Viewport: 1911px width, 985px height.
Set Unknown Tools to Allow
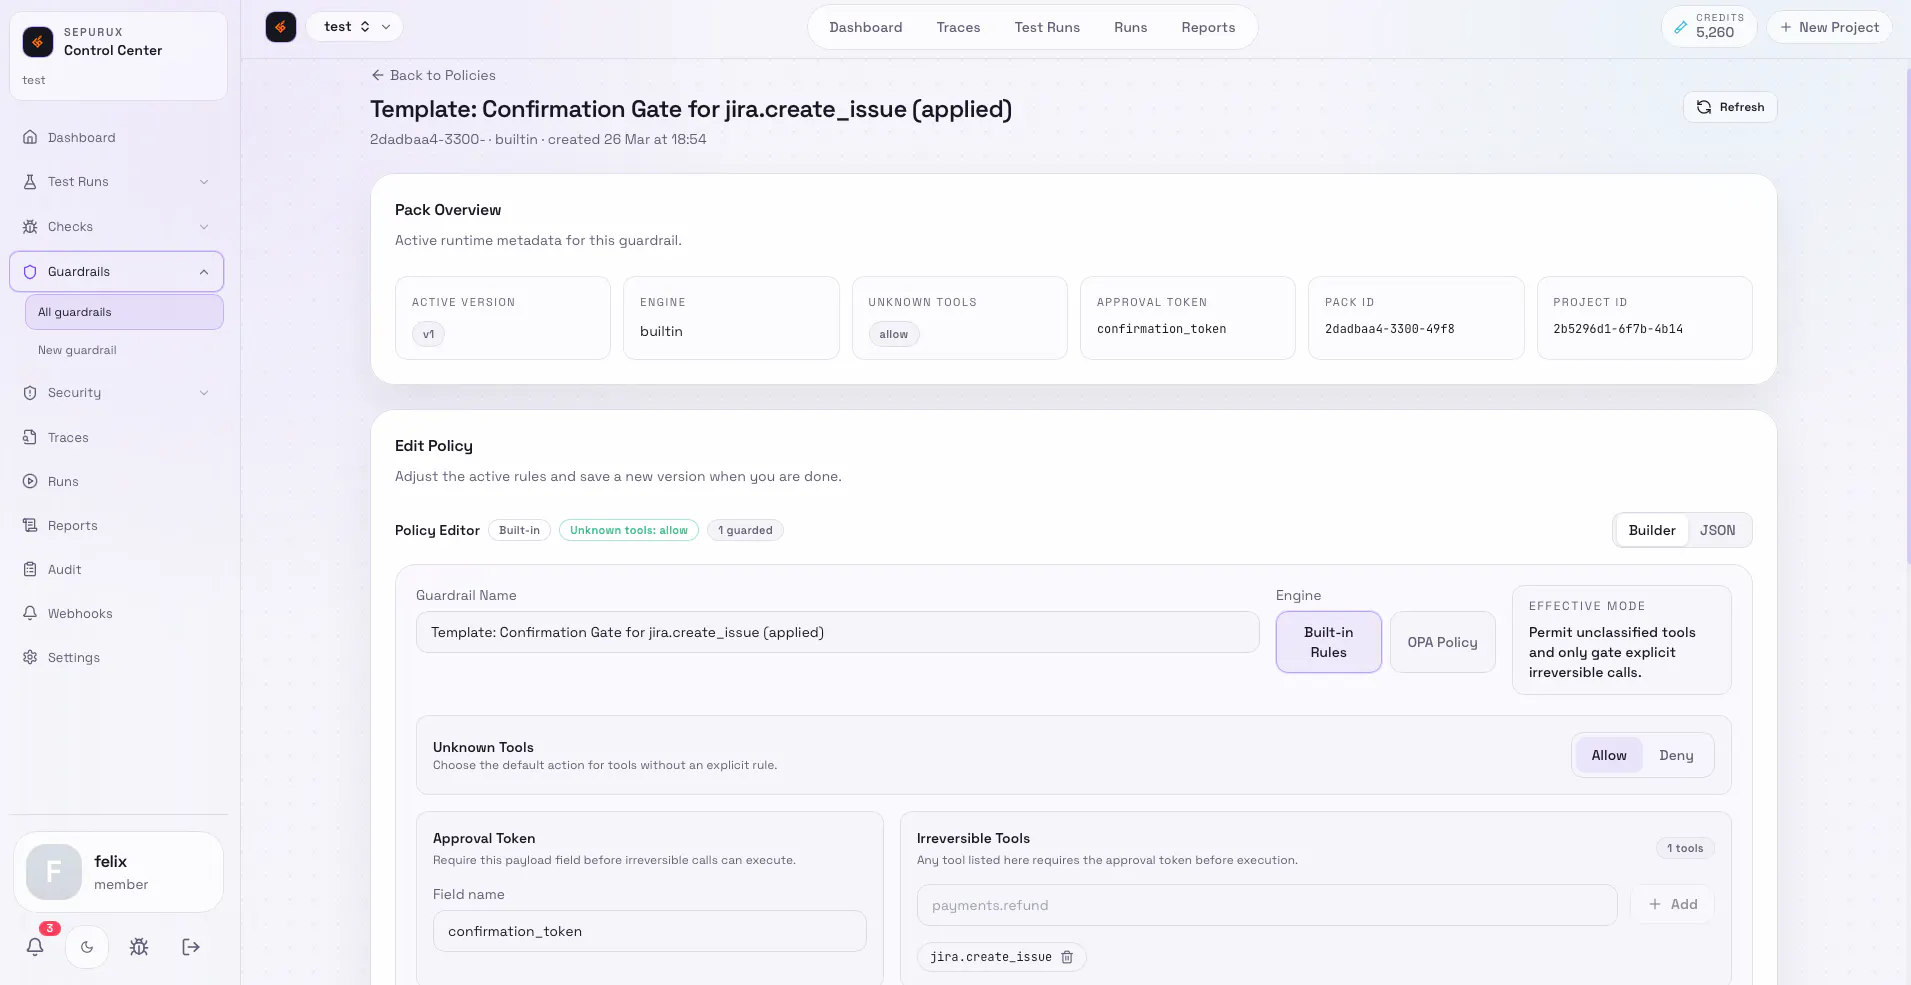[x=1609, y=755]
